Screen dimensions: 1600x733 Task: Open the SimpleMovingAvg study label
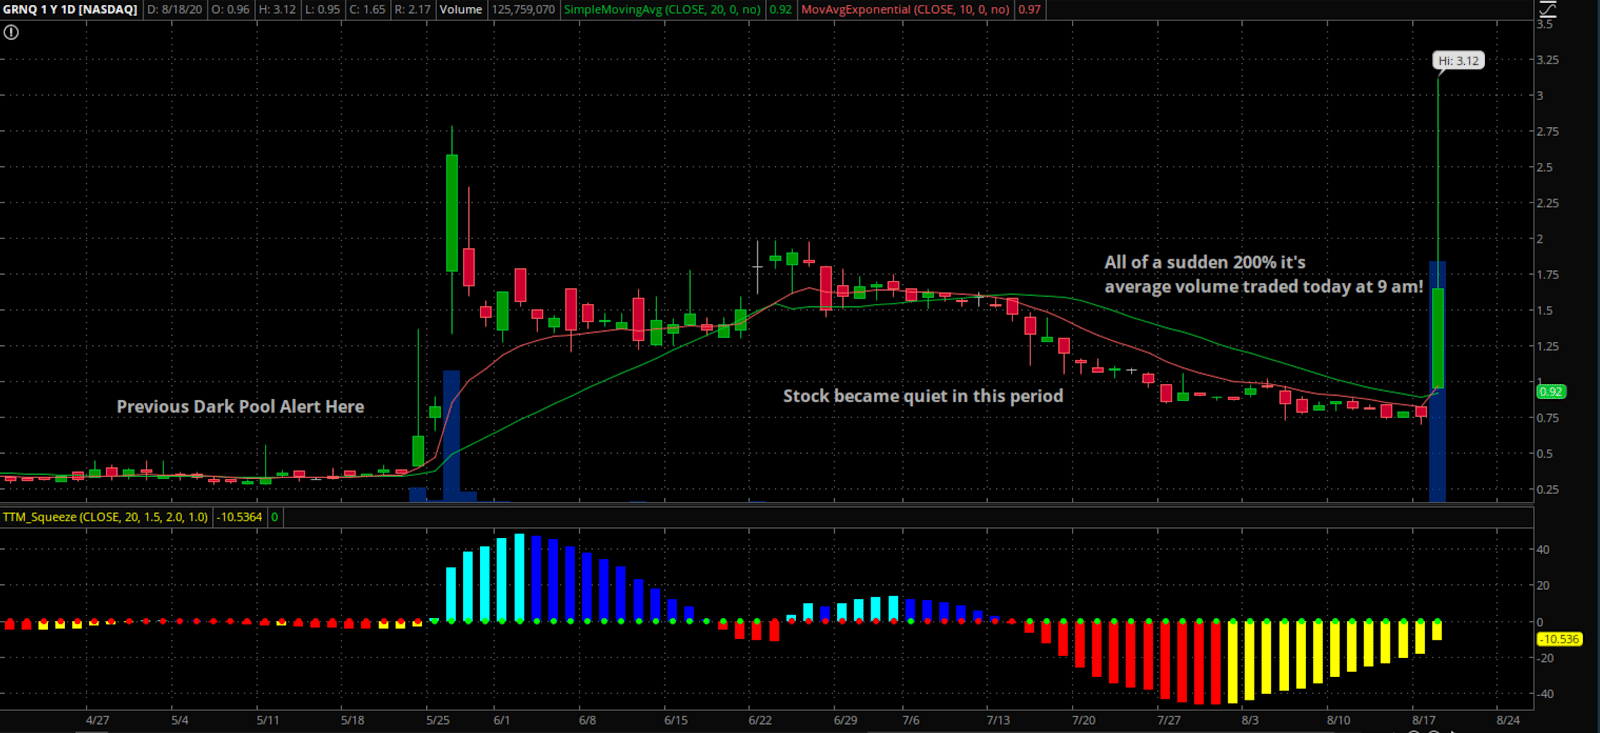click(x=662, y=9)
